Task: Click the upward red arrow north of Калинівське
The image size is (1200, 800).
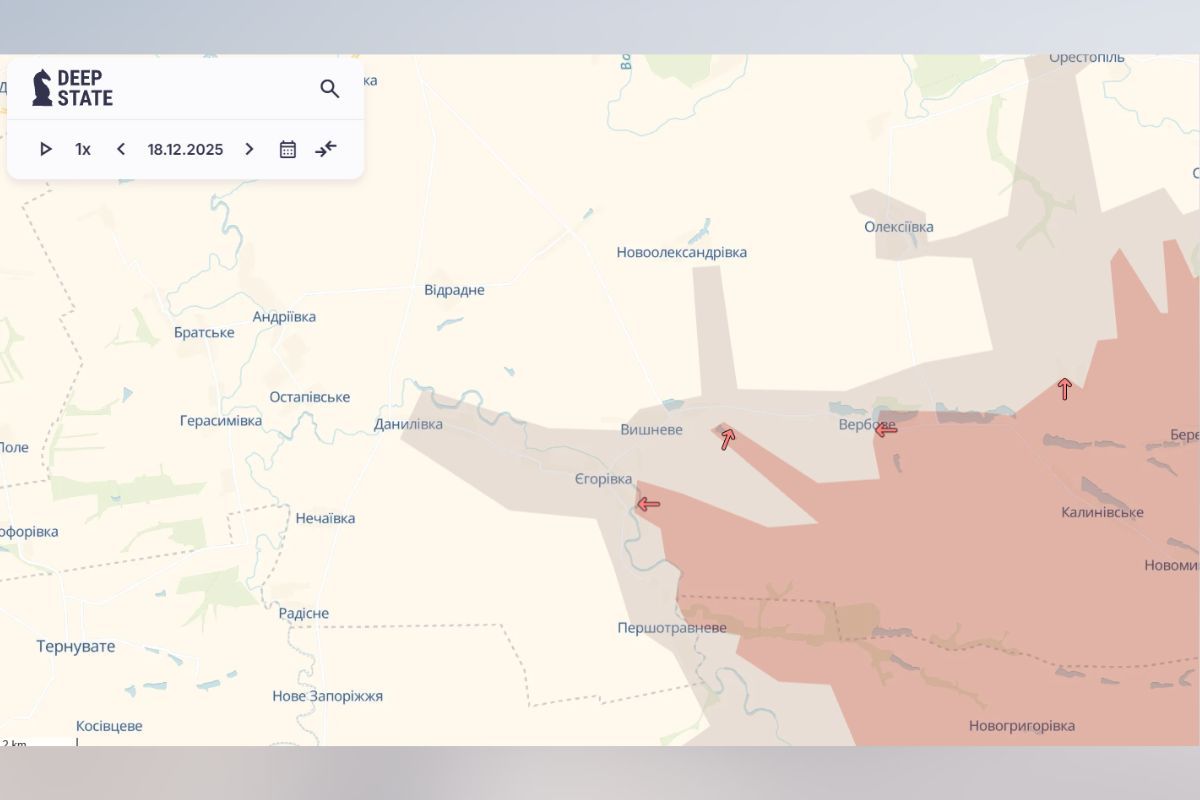Action: (1065, 389)
